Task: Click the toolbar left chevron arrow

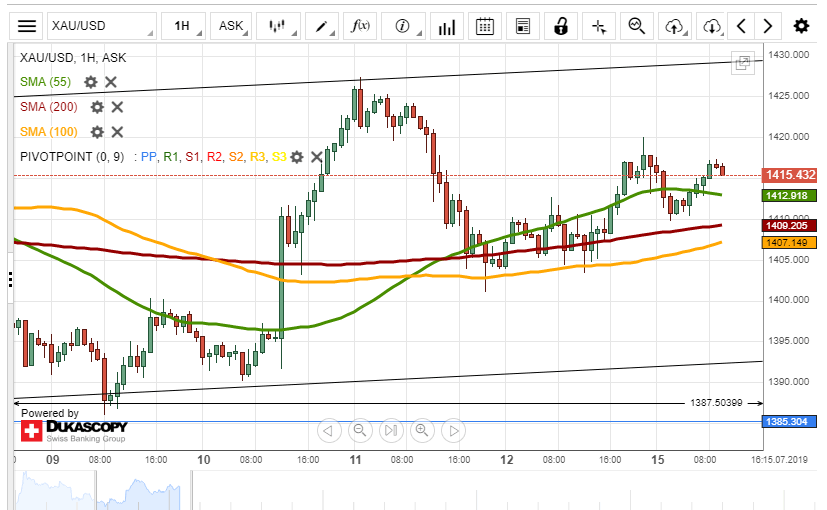Action: click(741, 26)
